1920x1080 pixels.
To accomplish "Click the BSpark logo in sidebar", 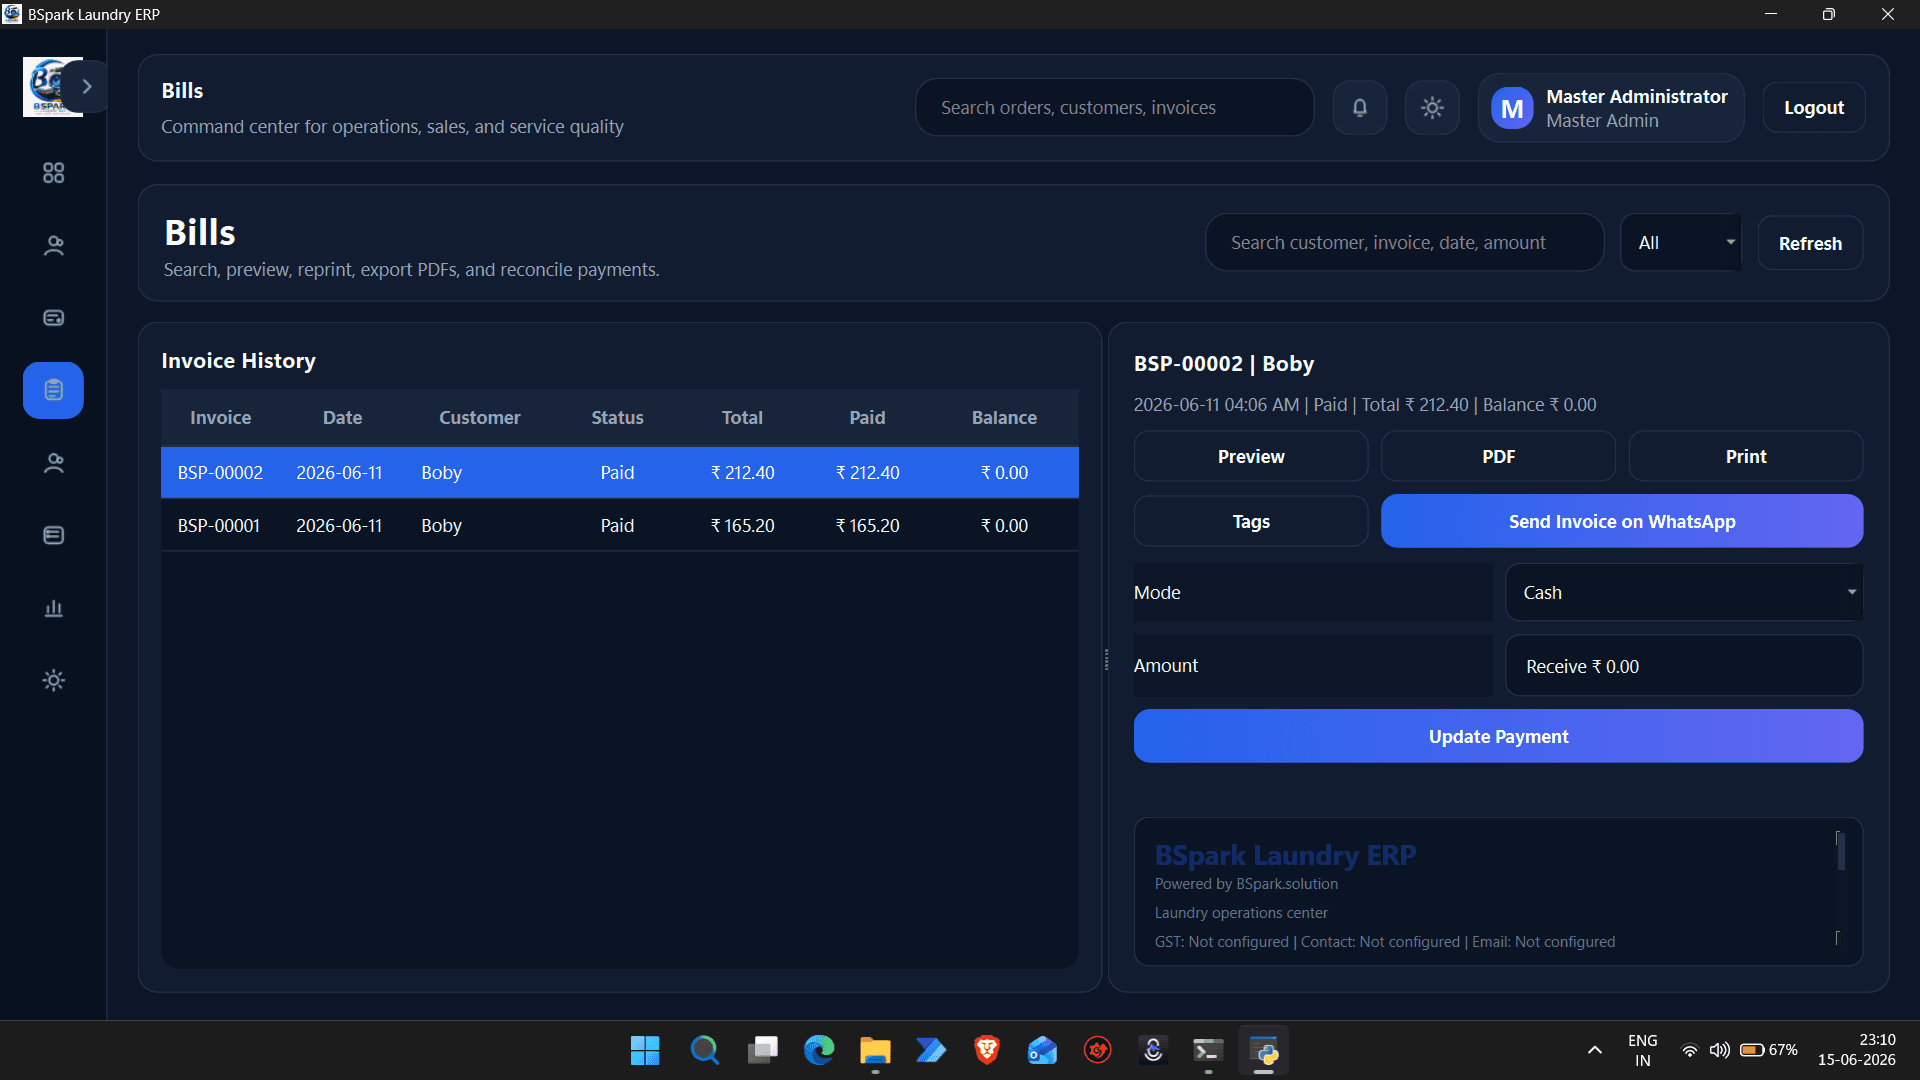I will [44, 87].
